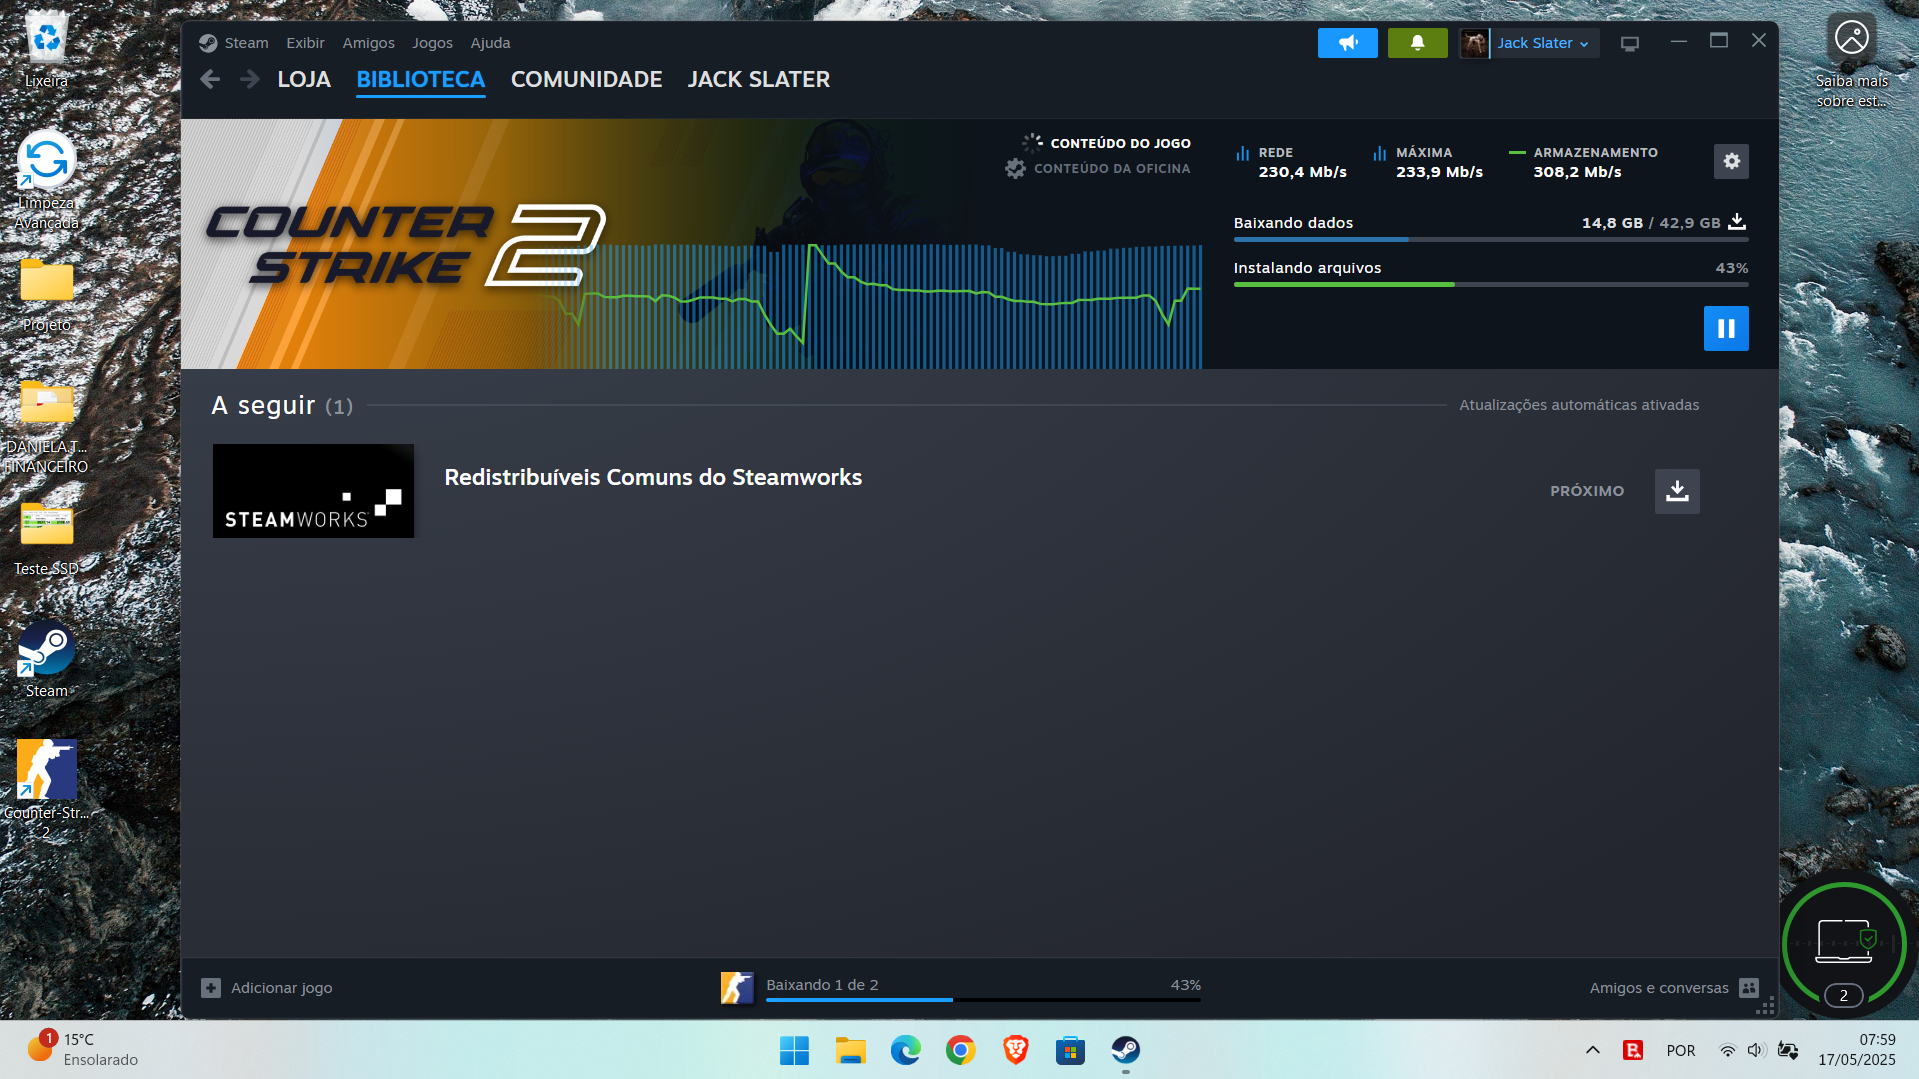Go forward with the right arrow
Image resolution: width=1919 pixels, height=1079 pixels.
coord(250,79)
